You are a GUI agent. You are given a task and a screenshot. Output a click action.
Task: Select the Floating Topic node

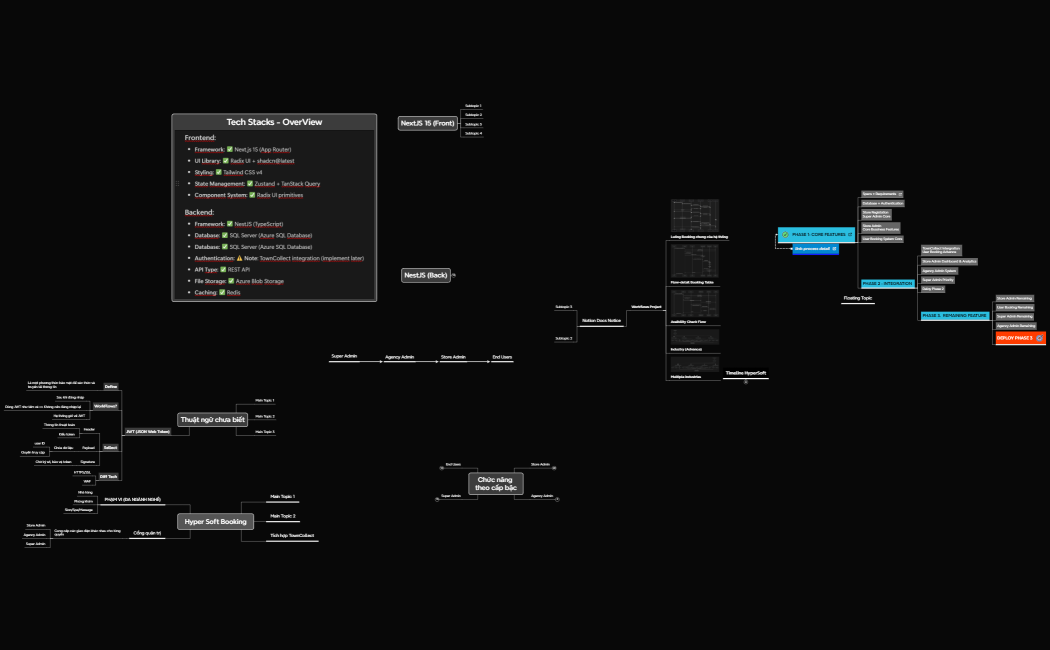click(858, 298)
